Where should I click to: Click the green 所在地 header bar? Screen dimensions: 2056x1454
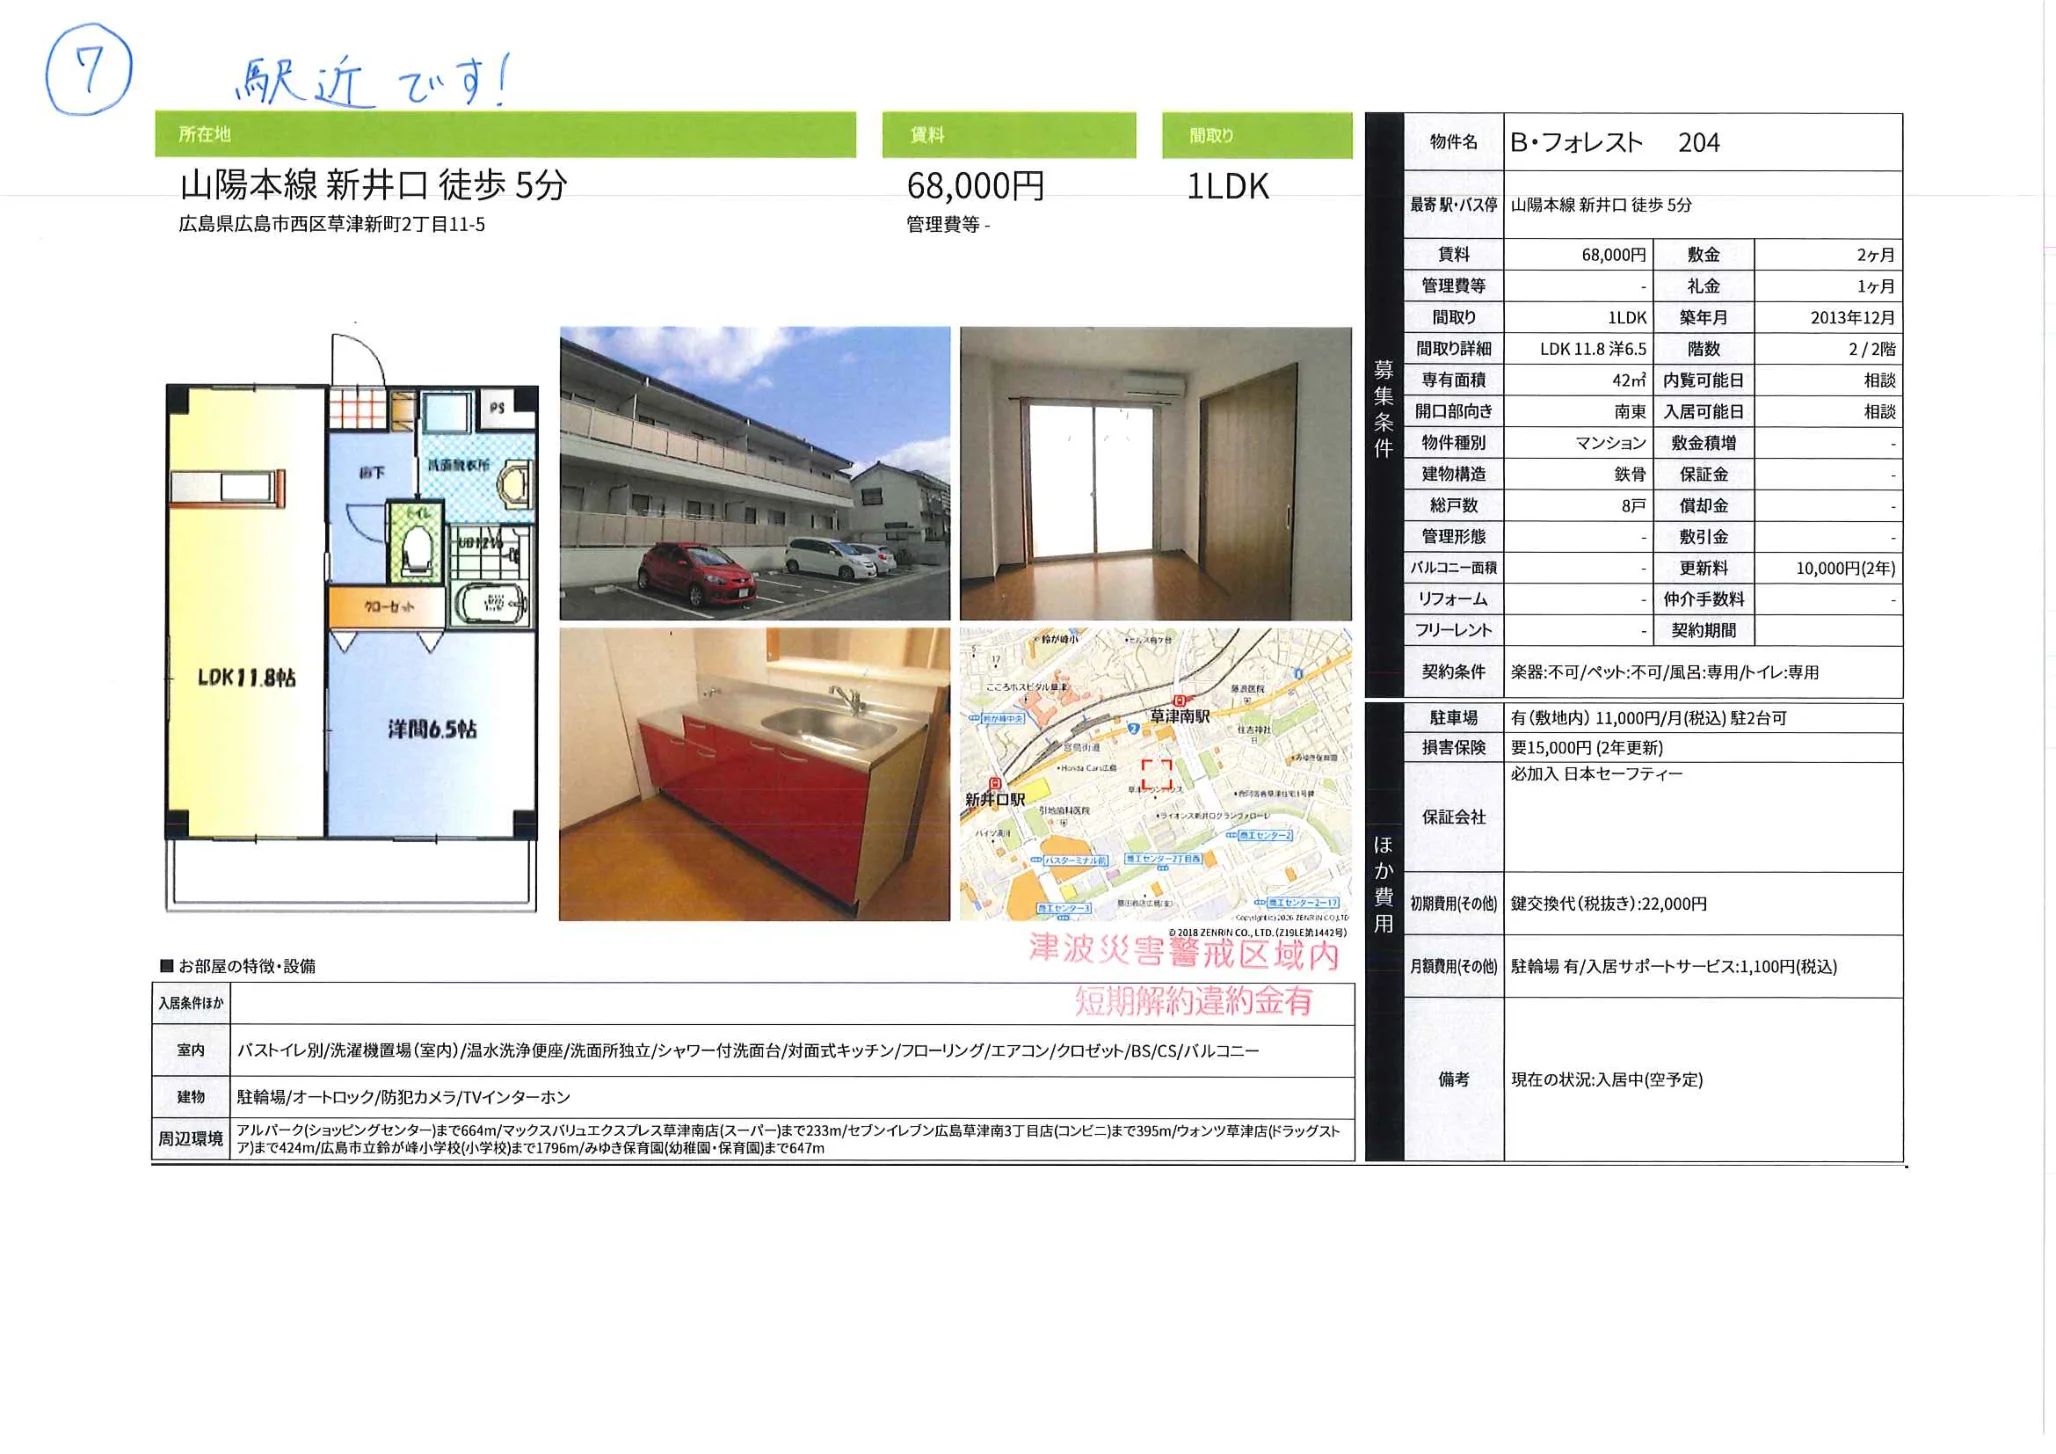(505, 134)
